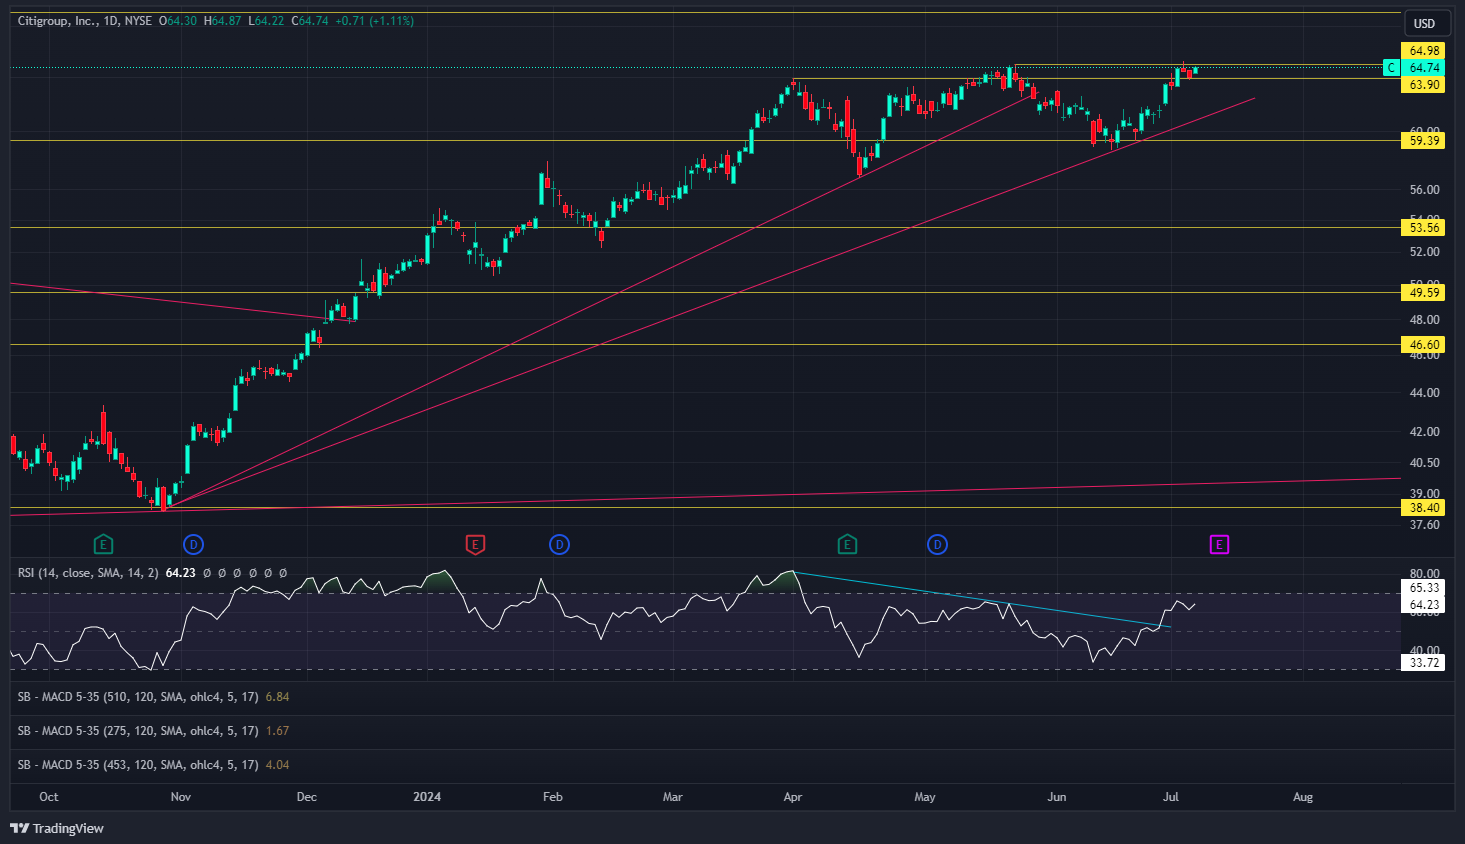1465x844 pixels.
Task: Open the purple upcoming earnings marker in July
Action: [1219, 545]
